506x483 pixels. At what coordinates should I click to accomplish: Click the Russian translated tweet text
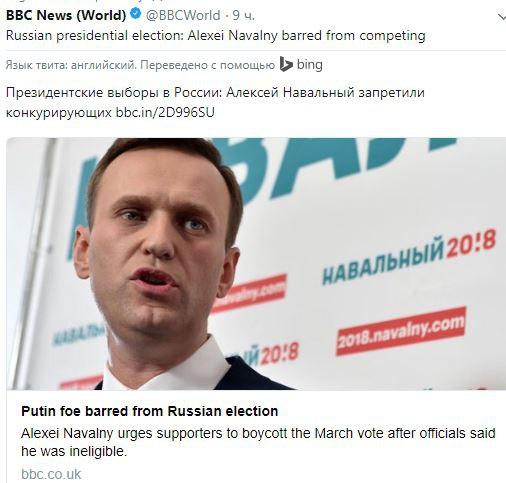coord(215,102)
